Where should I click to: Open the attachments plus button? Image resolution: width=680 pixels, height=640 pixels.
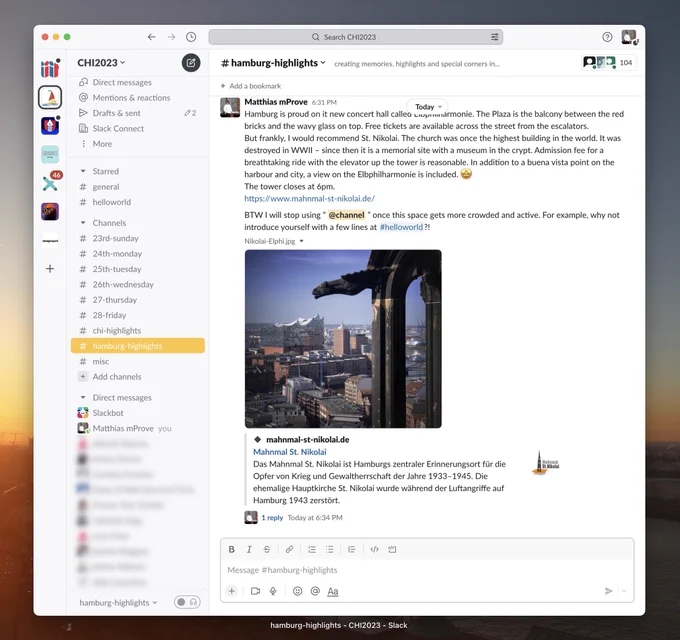(x=232, y=591)
